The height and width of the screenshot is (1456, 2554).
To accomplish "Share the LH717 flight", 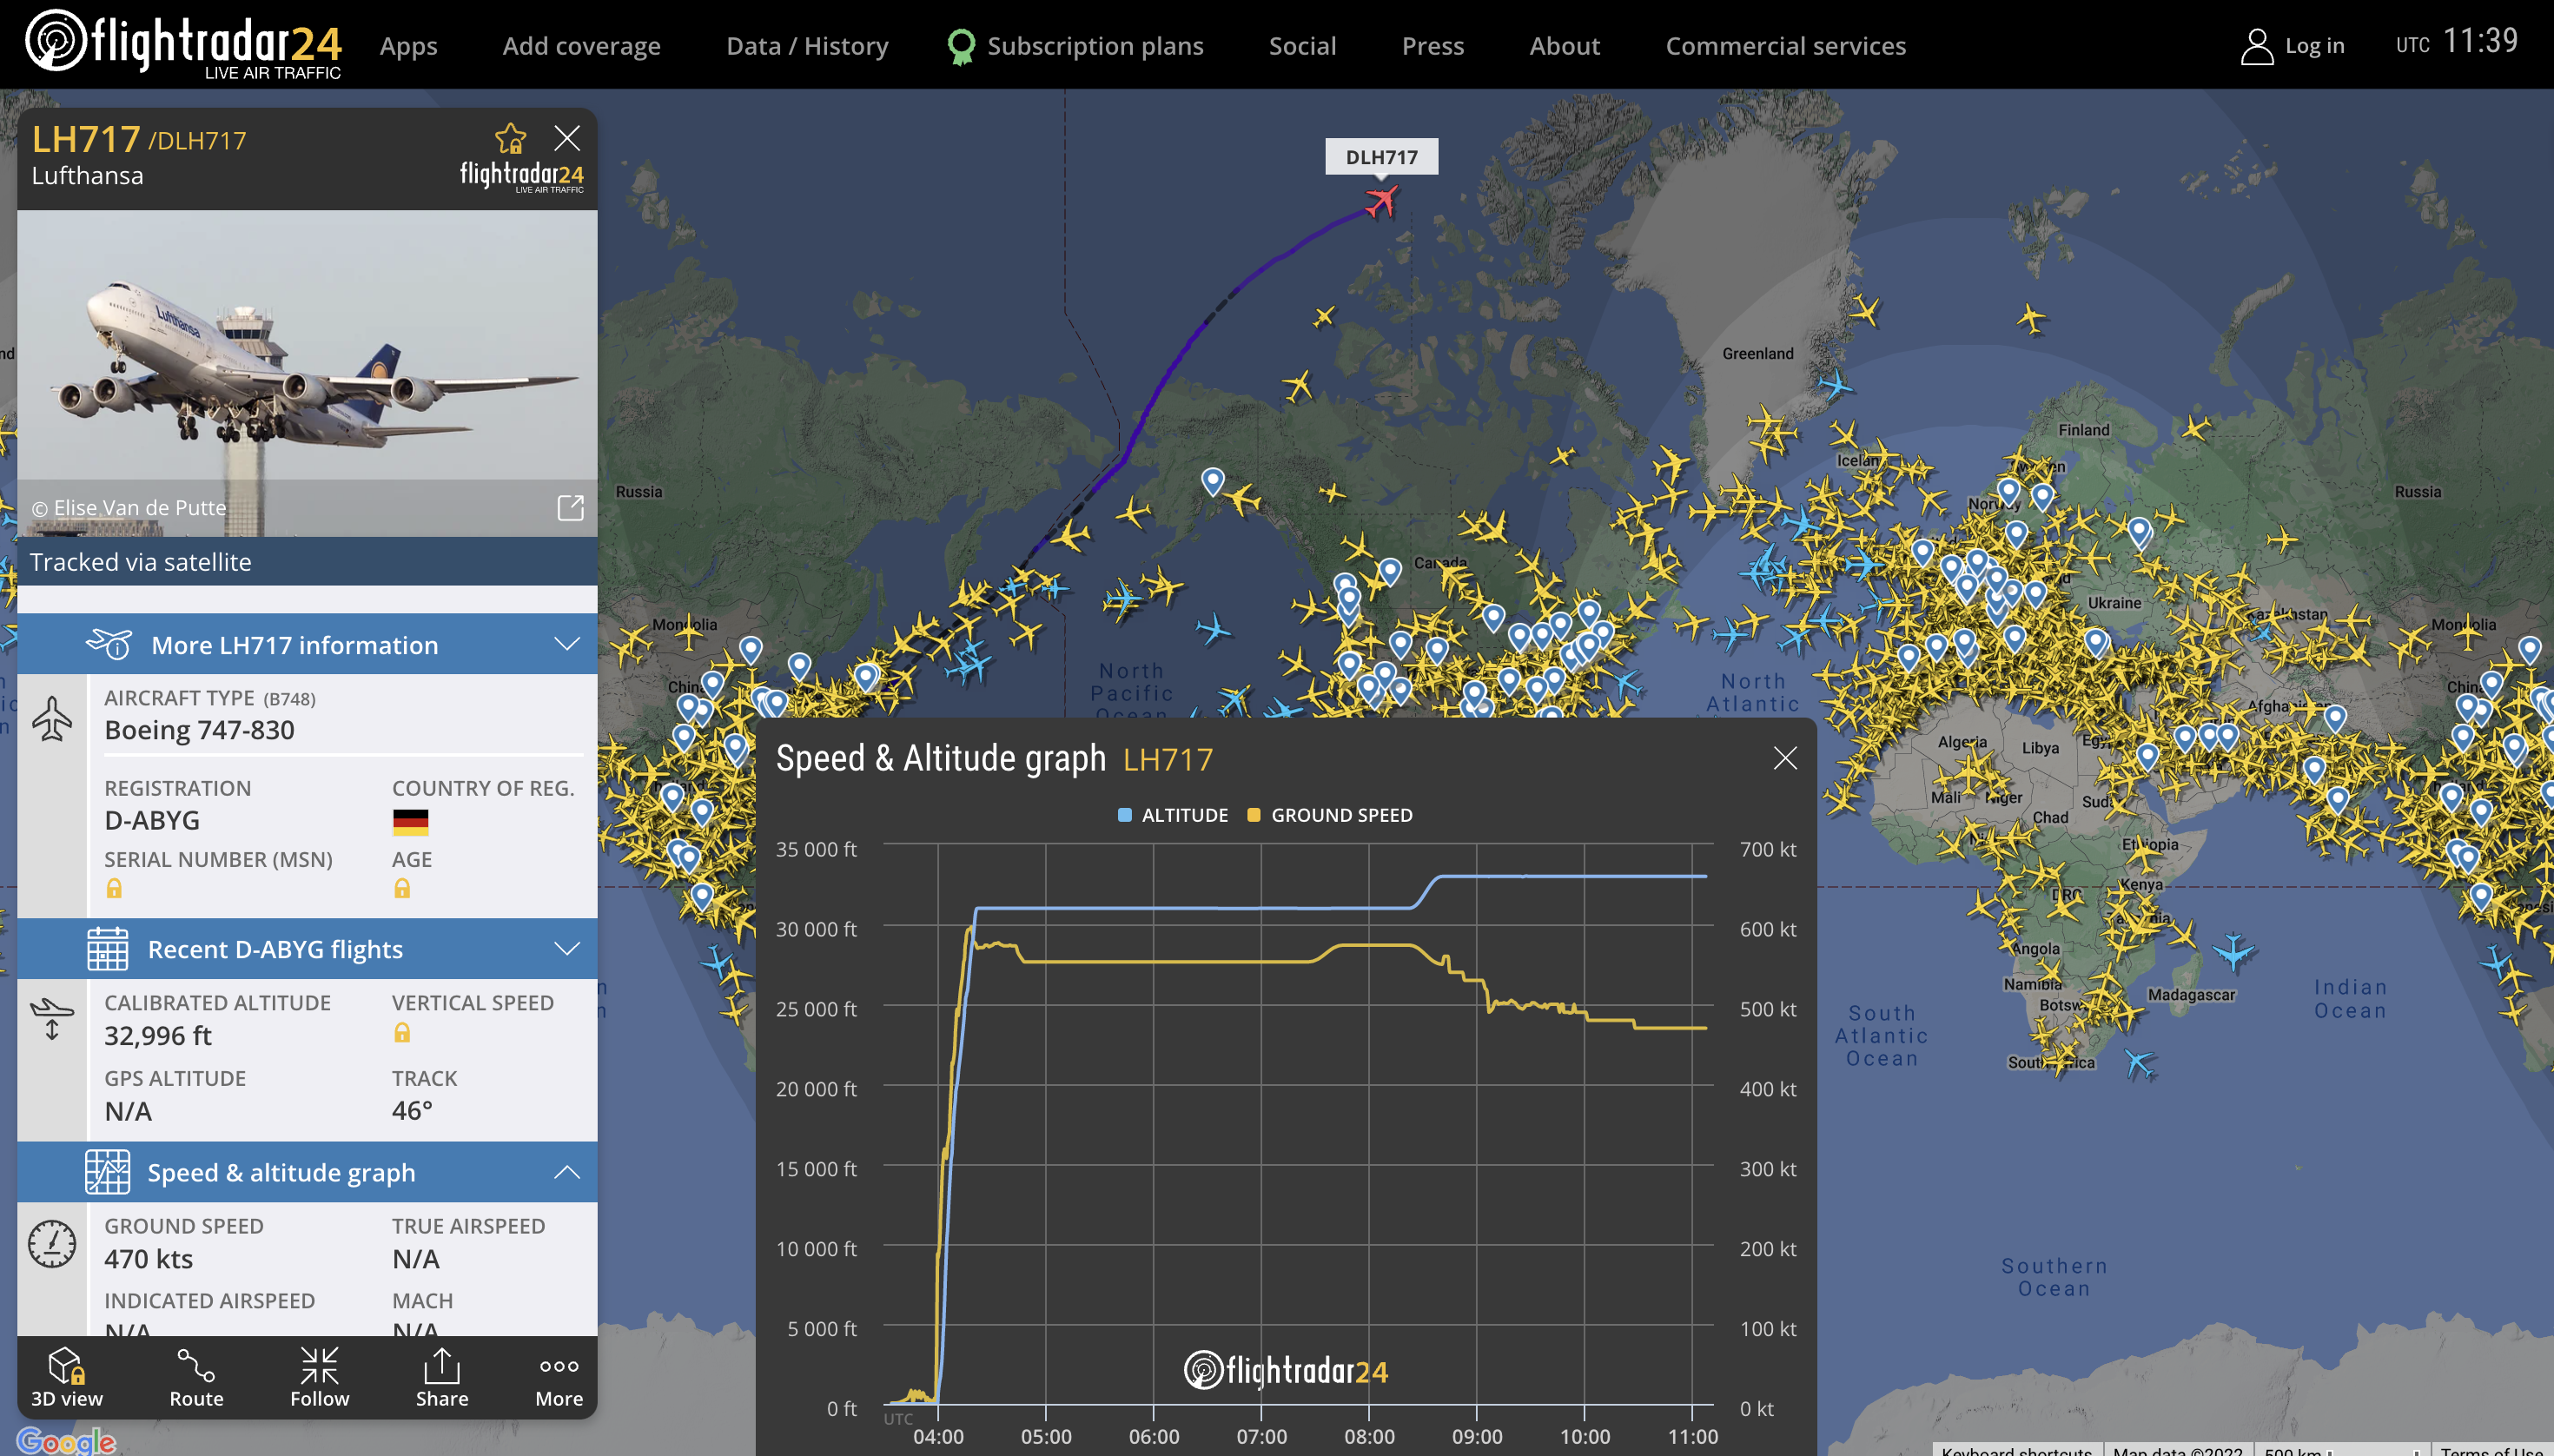I will [442, 1378].
